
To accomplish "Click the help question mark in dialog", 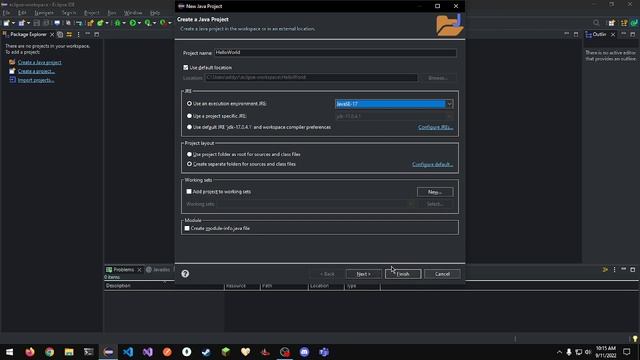I will coord(185,273).
